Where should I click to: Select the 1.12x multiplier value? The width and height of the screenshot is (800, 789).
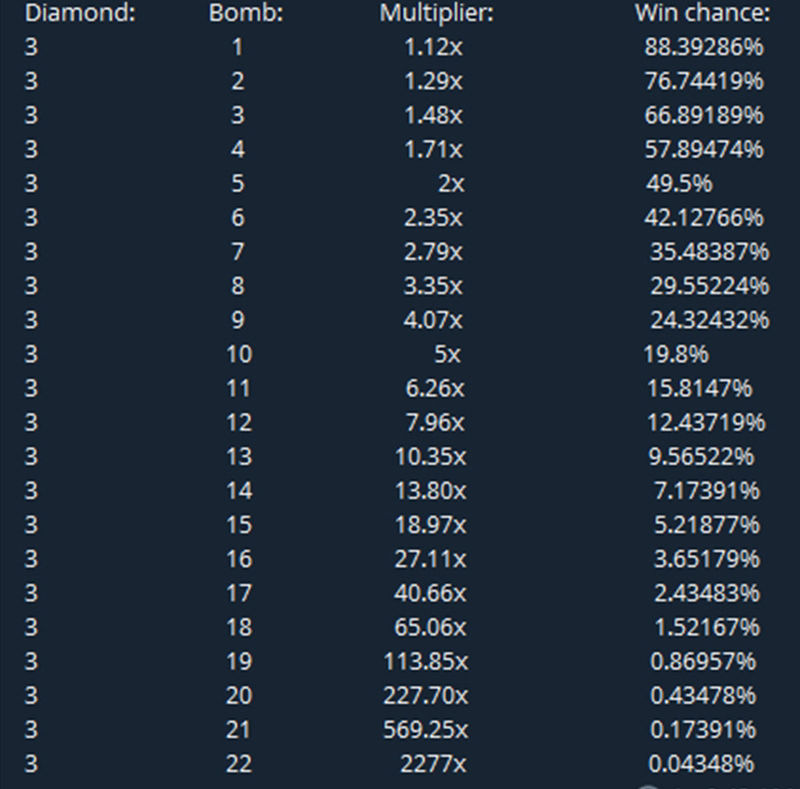434,47
